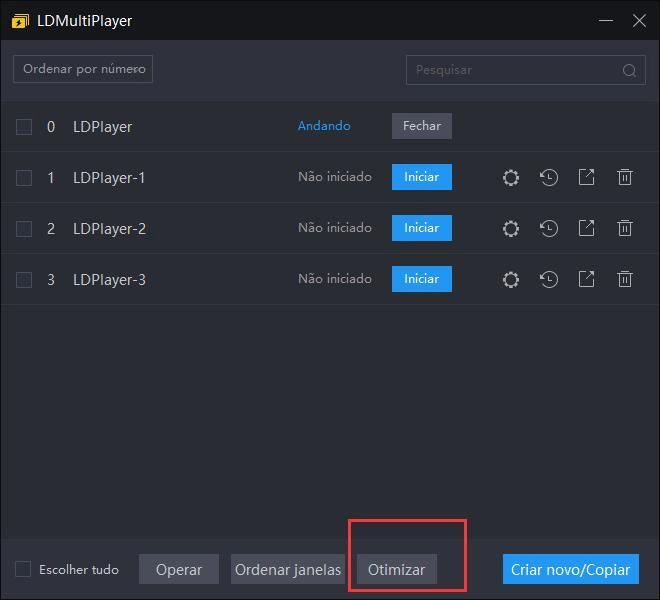Screen dimensions: 660x600
Task: Open settings gear for LDPlayer-2
Action: point(511,229)
